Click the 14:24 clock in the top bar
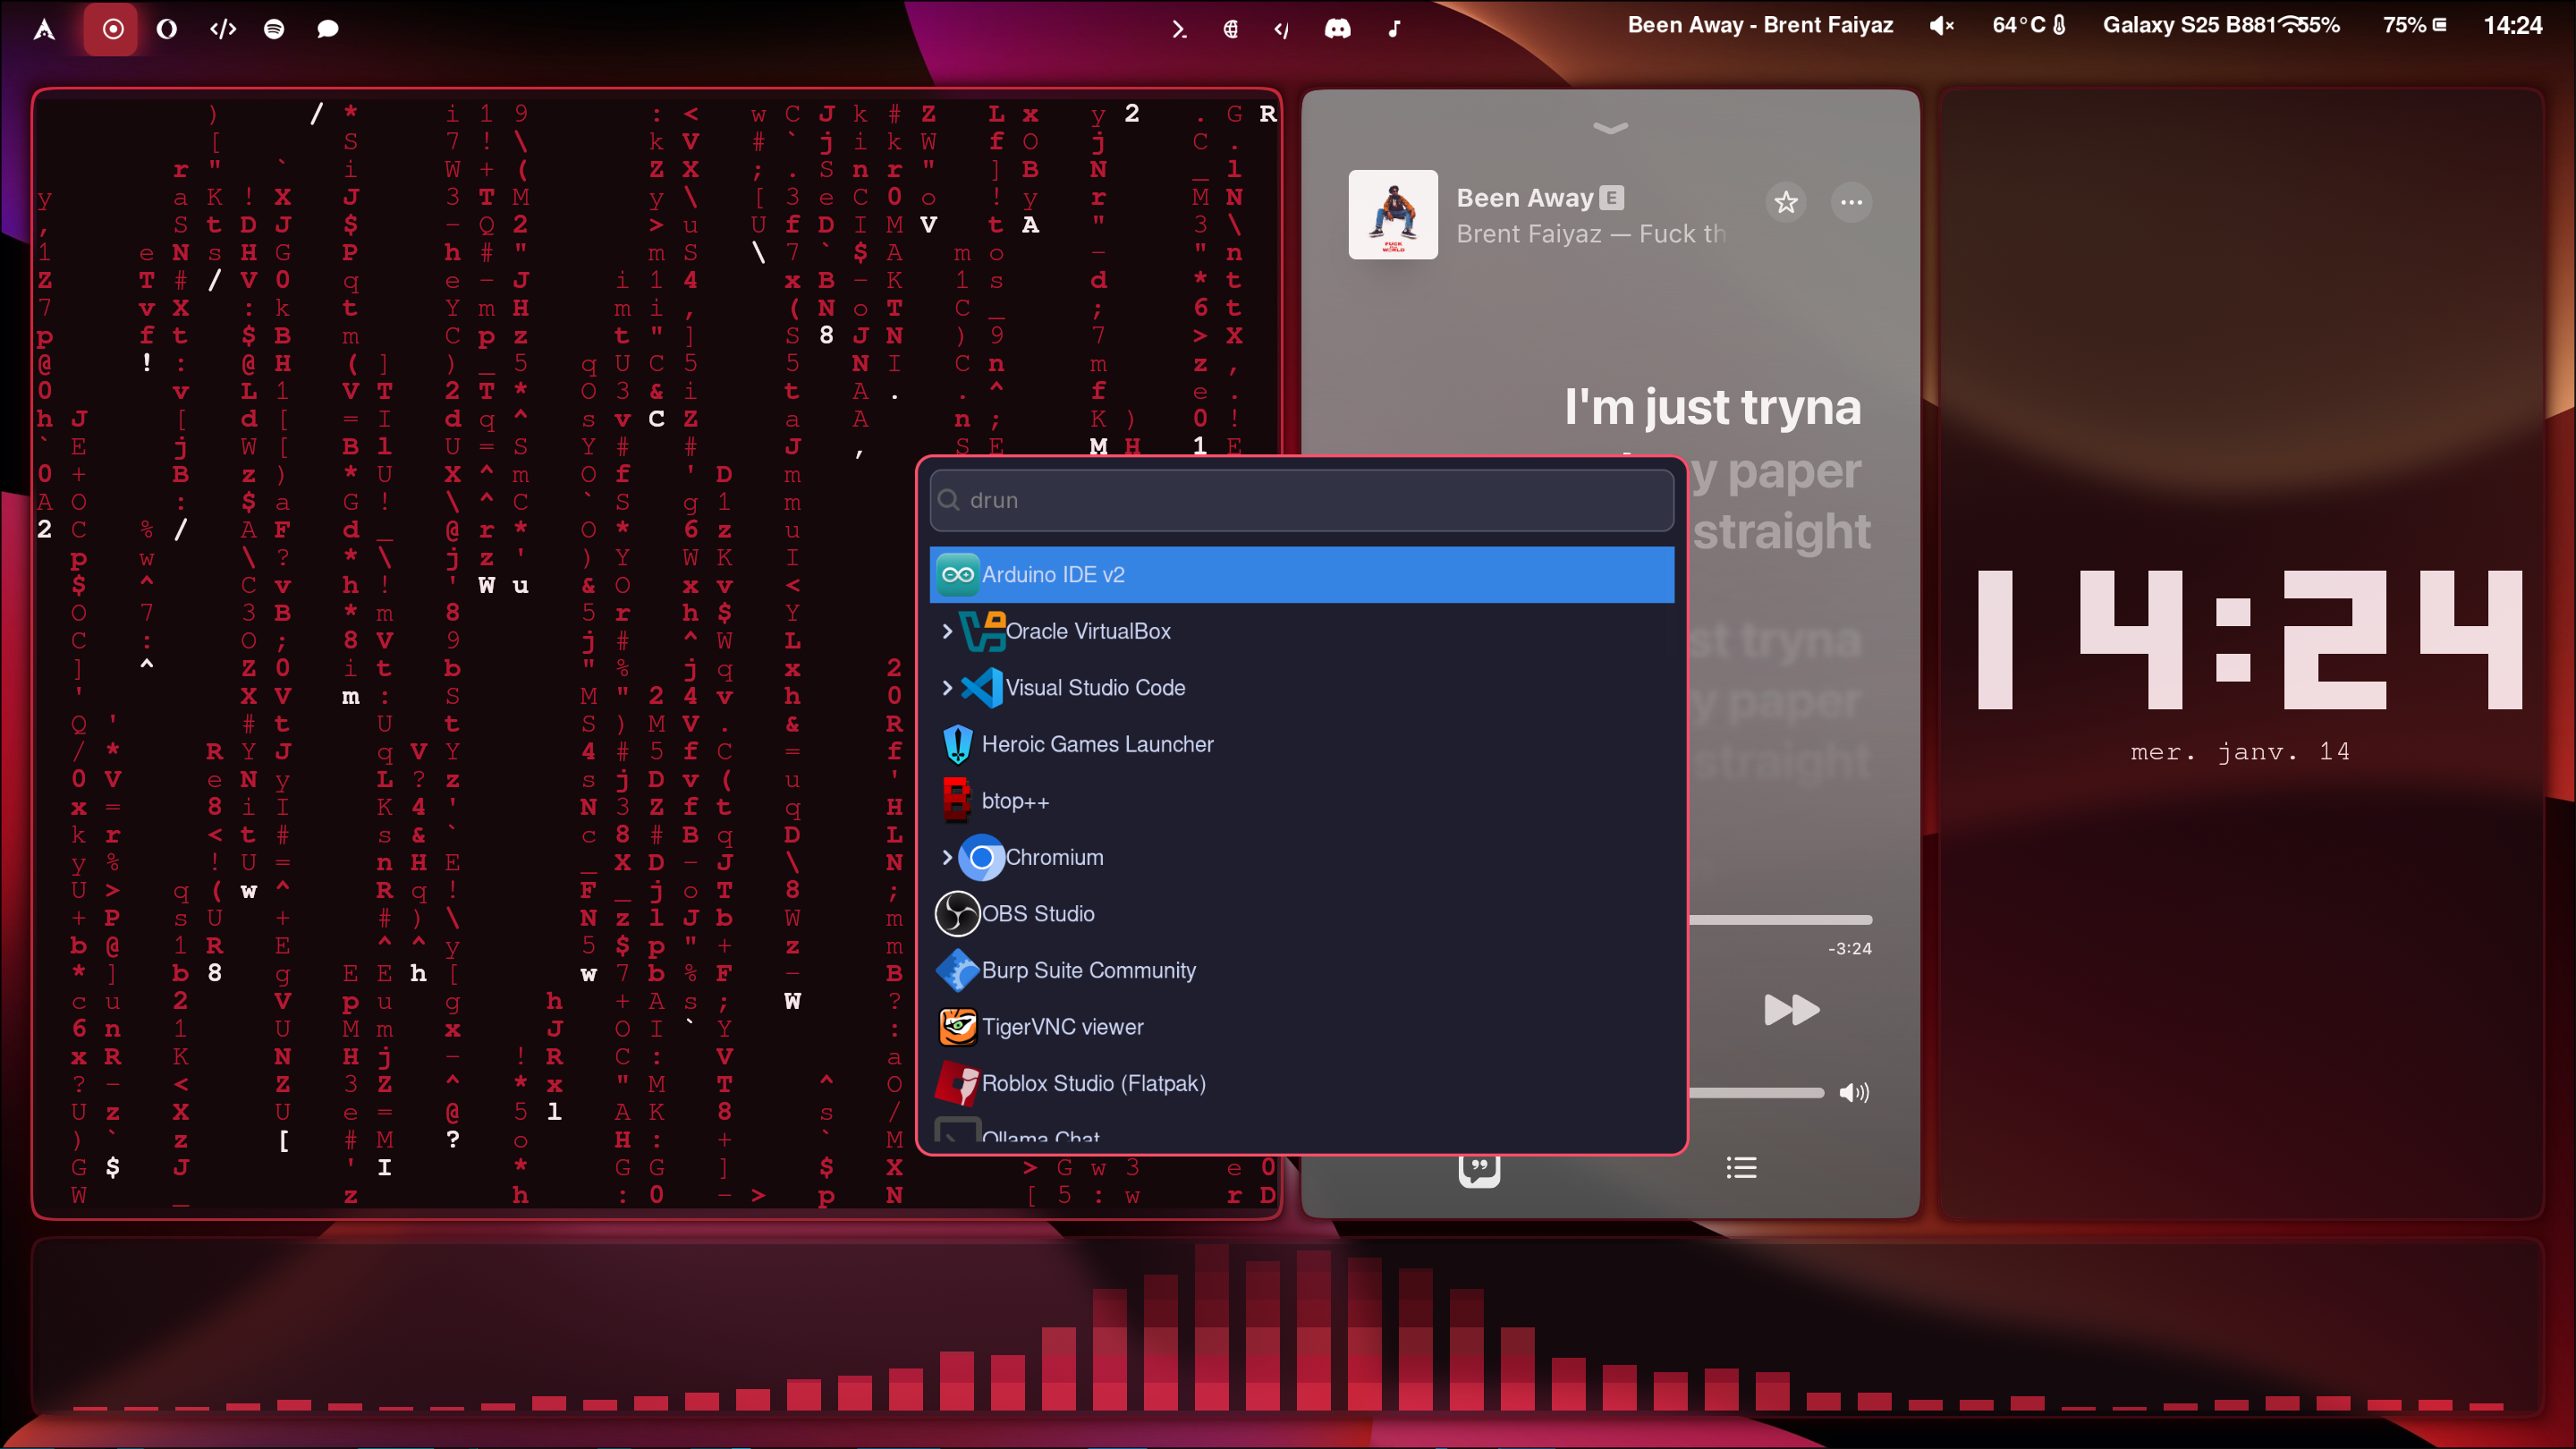Image resolution: width=2576 pixels, height=1449 pixels. click(2512, 25)
